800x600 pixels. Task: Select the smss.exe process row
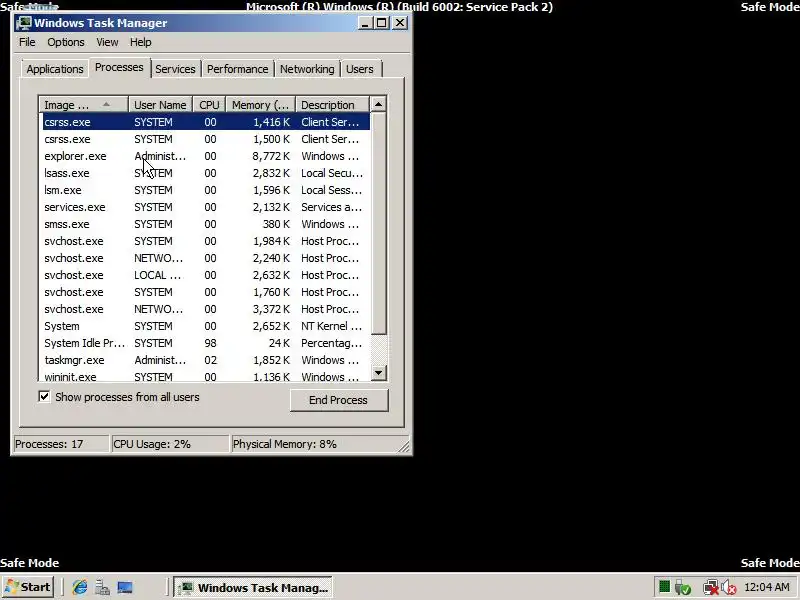[x=206, y=224]
